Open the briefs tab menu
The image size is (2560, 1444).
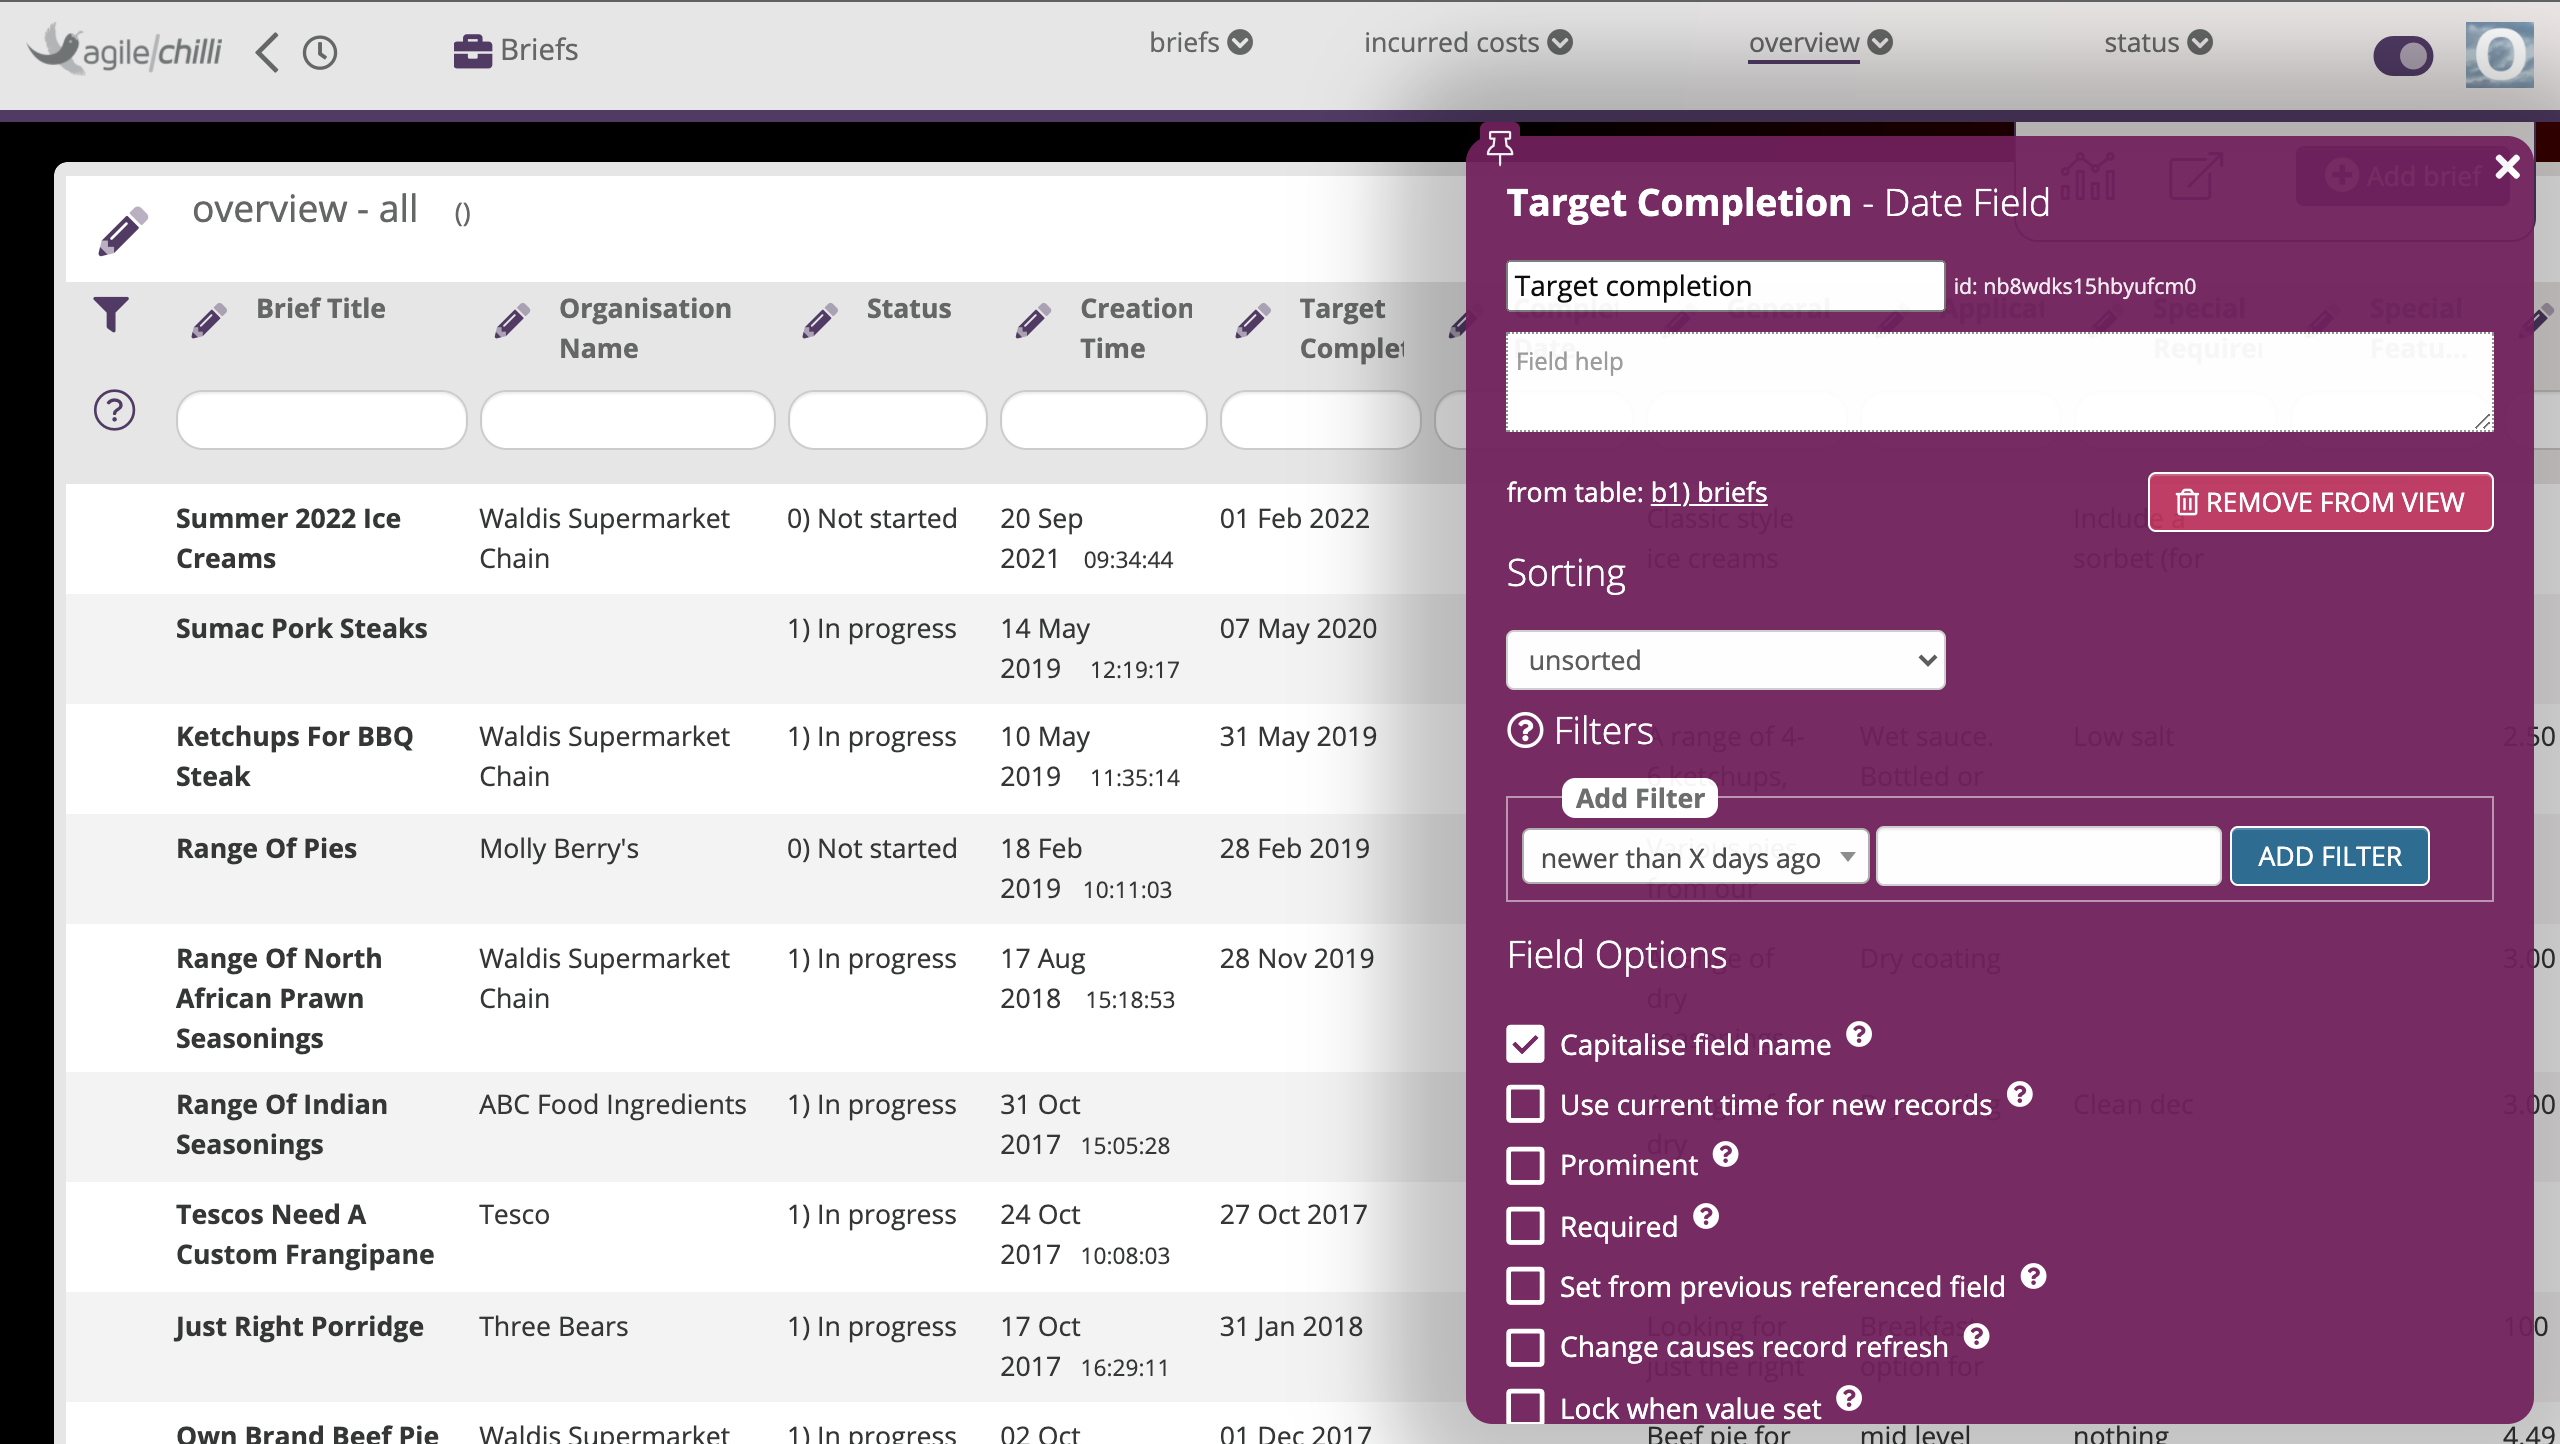pos(1199,43)
